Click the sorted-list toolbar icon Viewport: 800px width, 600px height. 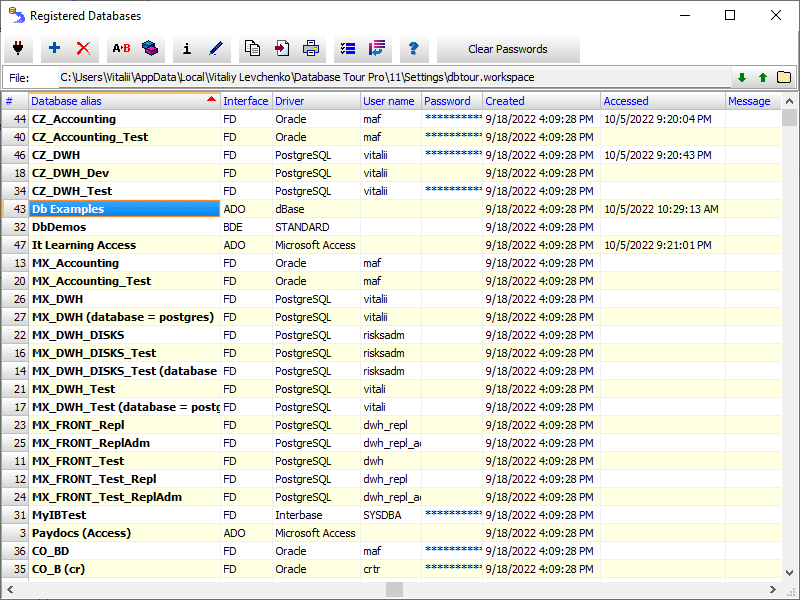376,48
